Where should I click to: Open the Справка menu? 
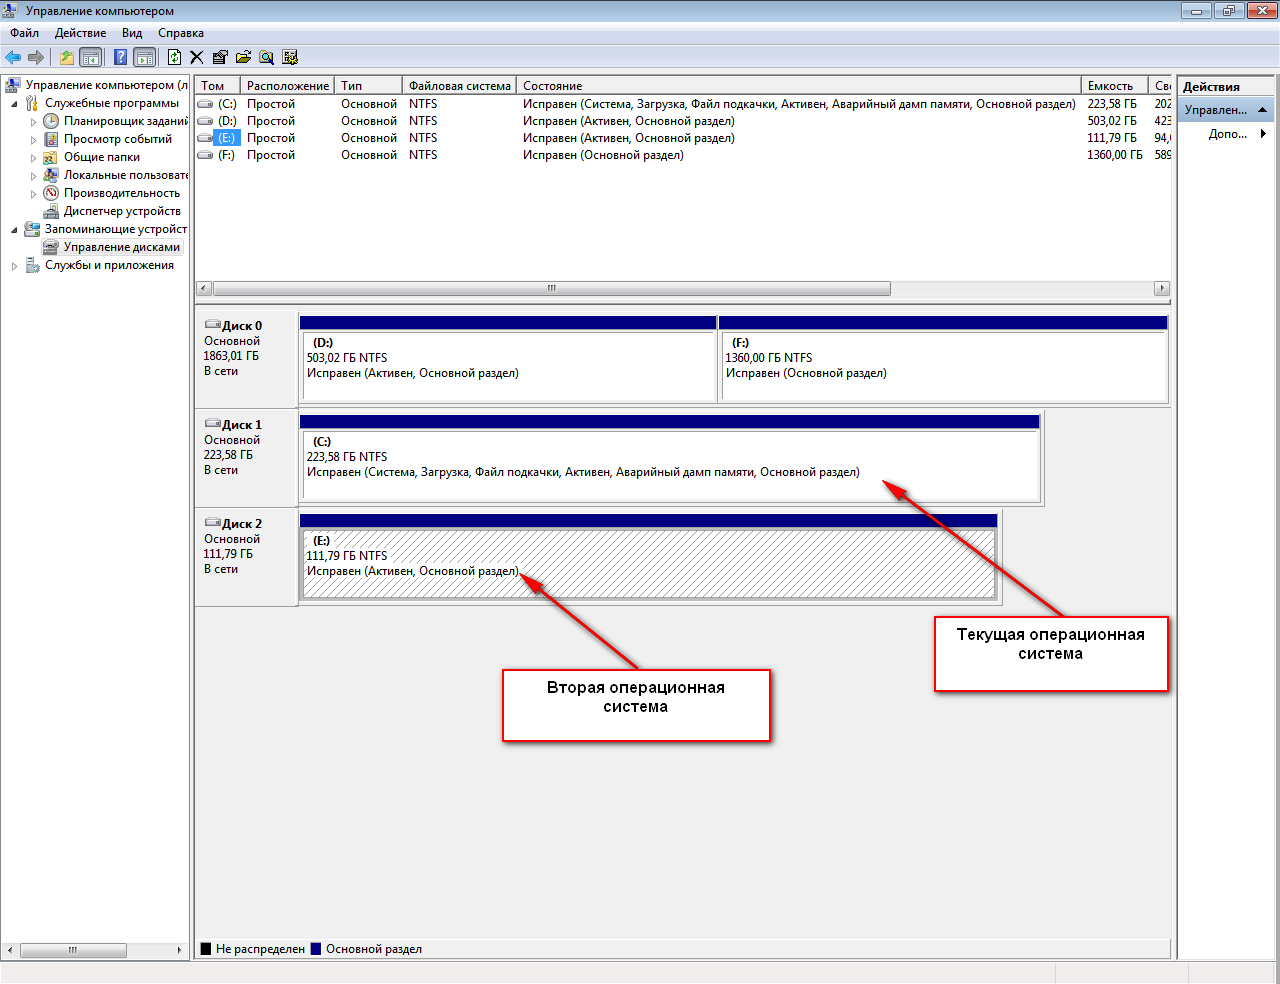click(181, 33)
